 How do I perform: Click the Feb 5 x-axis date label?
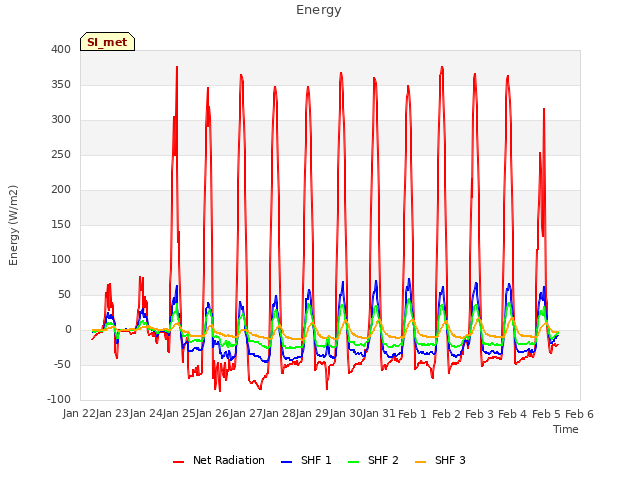pos(546,414)
